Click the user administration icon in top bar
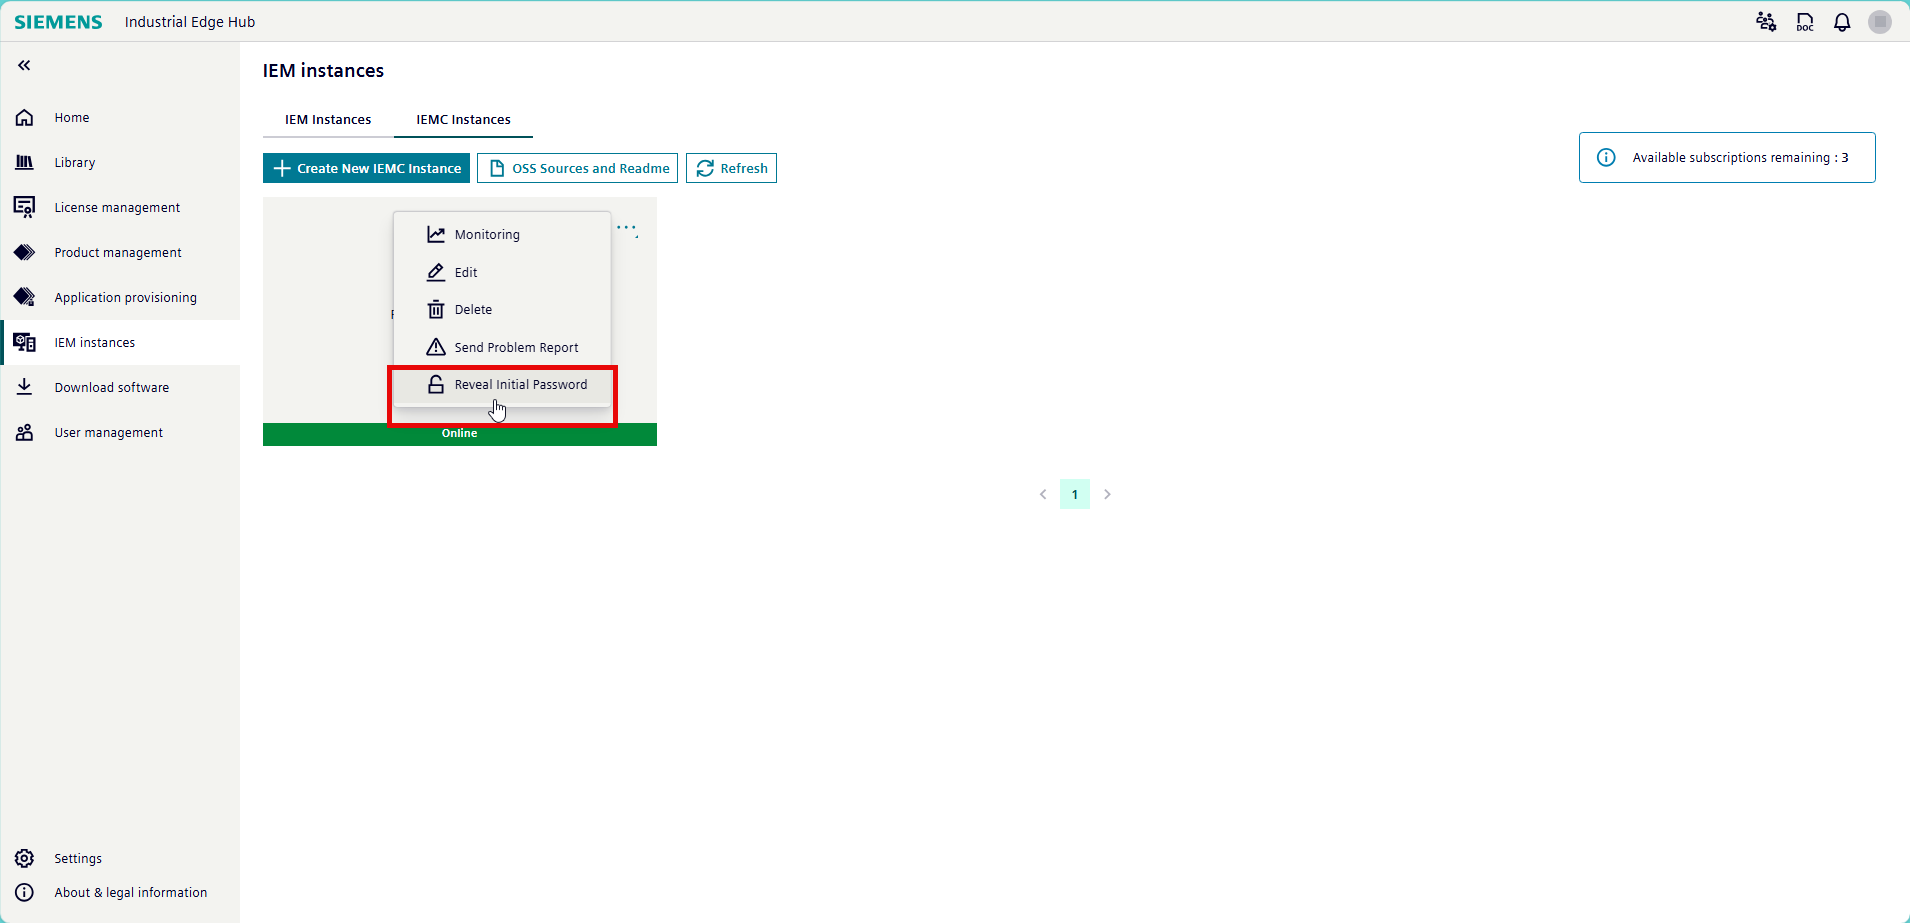Screen dimensions: 1910x923 [x=1765, y=21]
